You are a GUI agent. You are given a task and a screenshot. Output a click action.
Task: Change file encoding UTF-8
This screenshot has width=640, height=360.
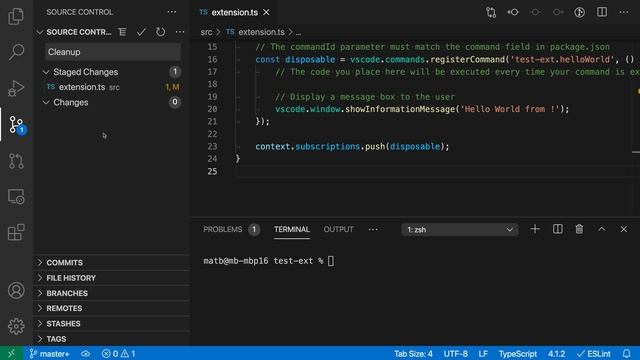[x=456, y=353]
